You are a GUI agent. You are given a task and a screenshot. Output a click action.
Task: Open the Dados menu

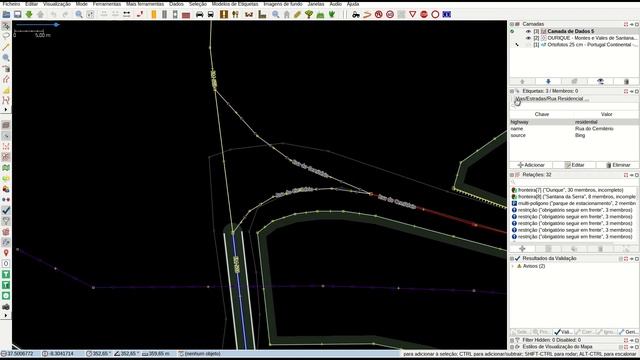click(x=176, y=4)
